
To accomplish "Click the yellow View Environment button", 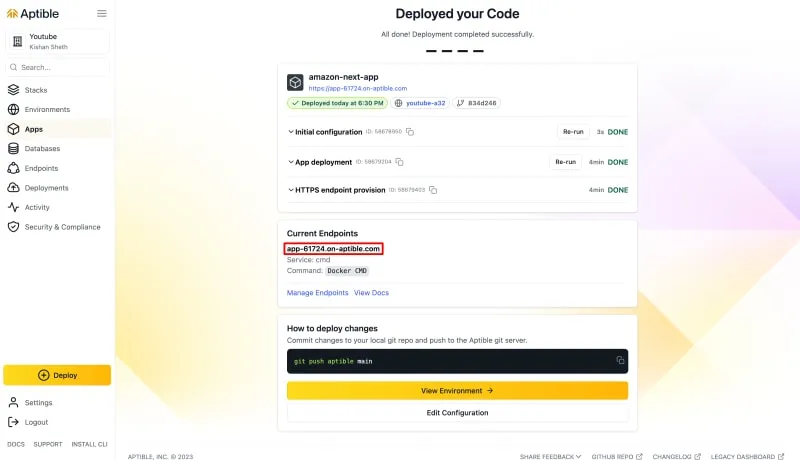I will pyautogui.click(x=457, y=390).
